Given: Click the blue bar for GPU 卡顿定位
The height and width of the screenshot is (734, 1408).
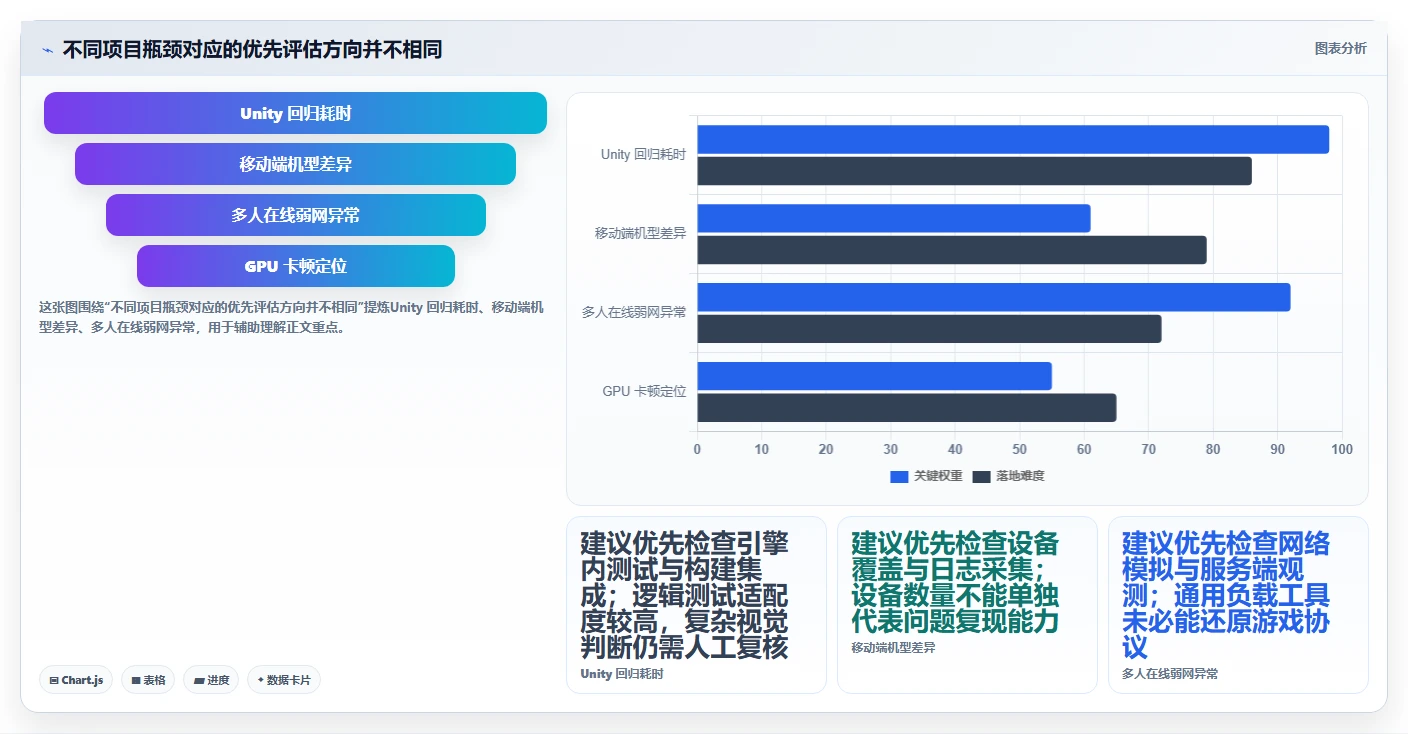Looking at the screenshot, I should [x=874, y=376].
